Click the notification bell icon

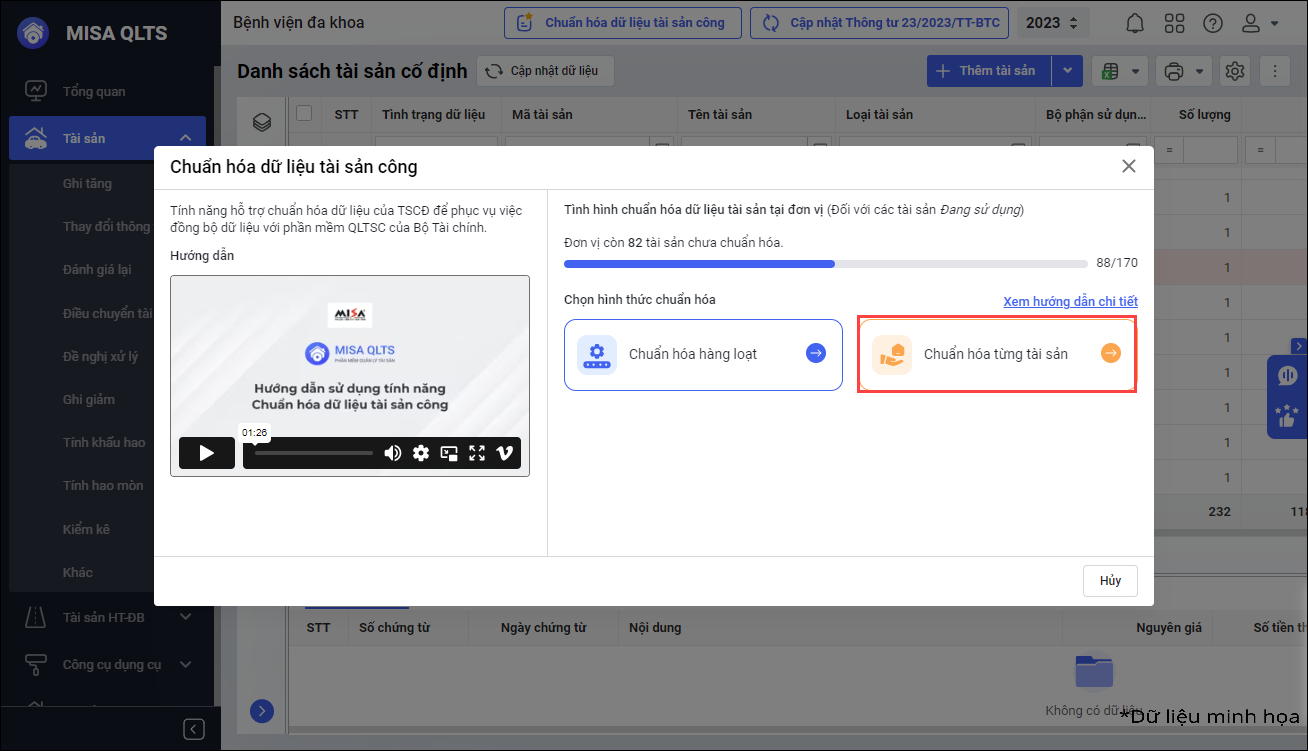1135,23
